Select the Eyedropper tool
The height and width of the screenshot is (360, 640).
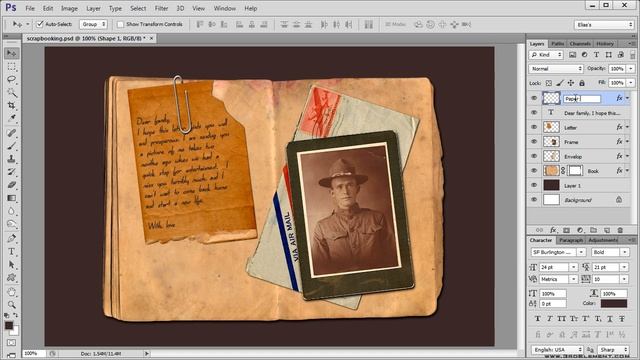click(x=11, y=119)
